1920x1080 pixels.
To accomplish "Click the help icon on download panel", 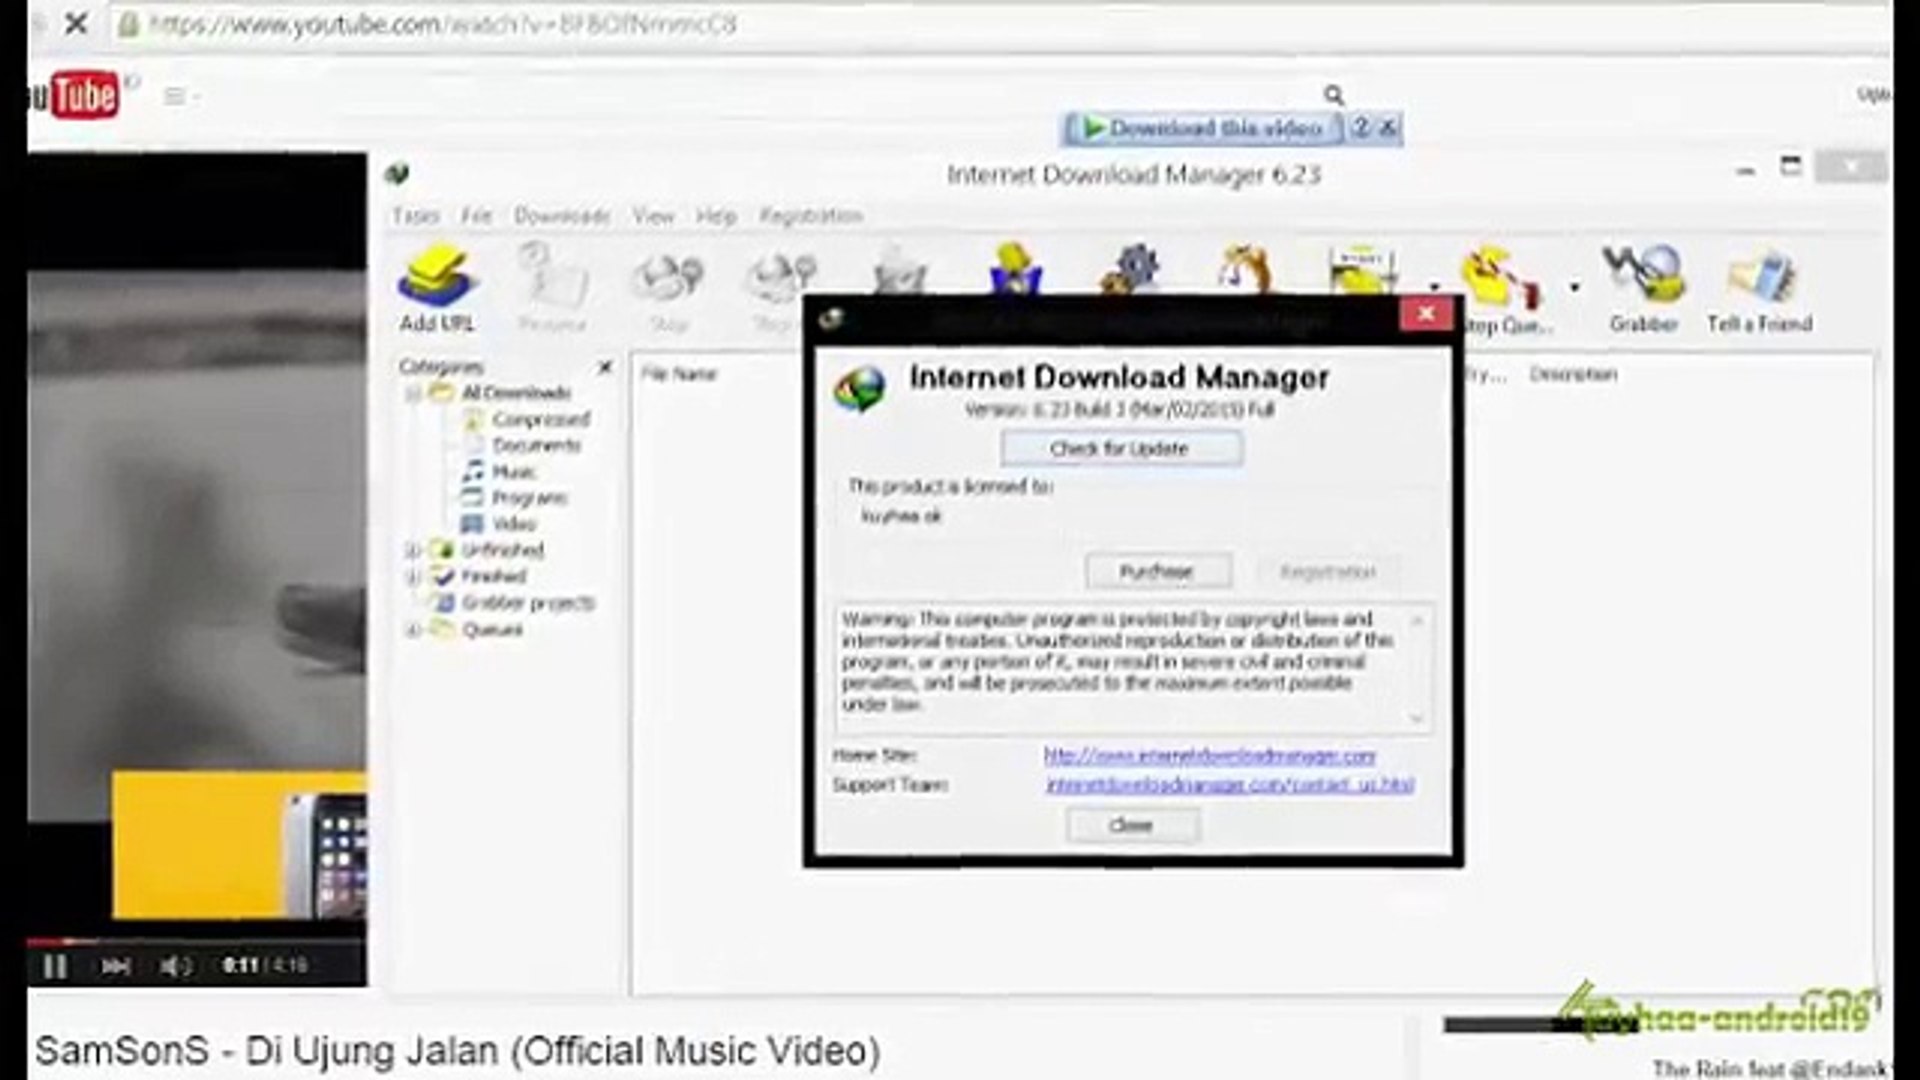I will point(1361,128).
